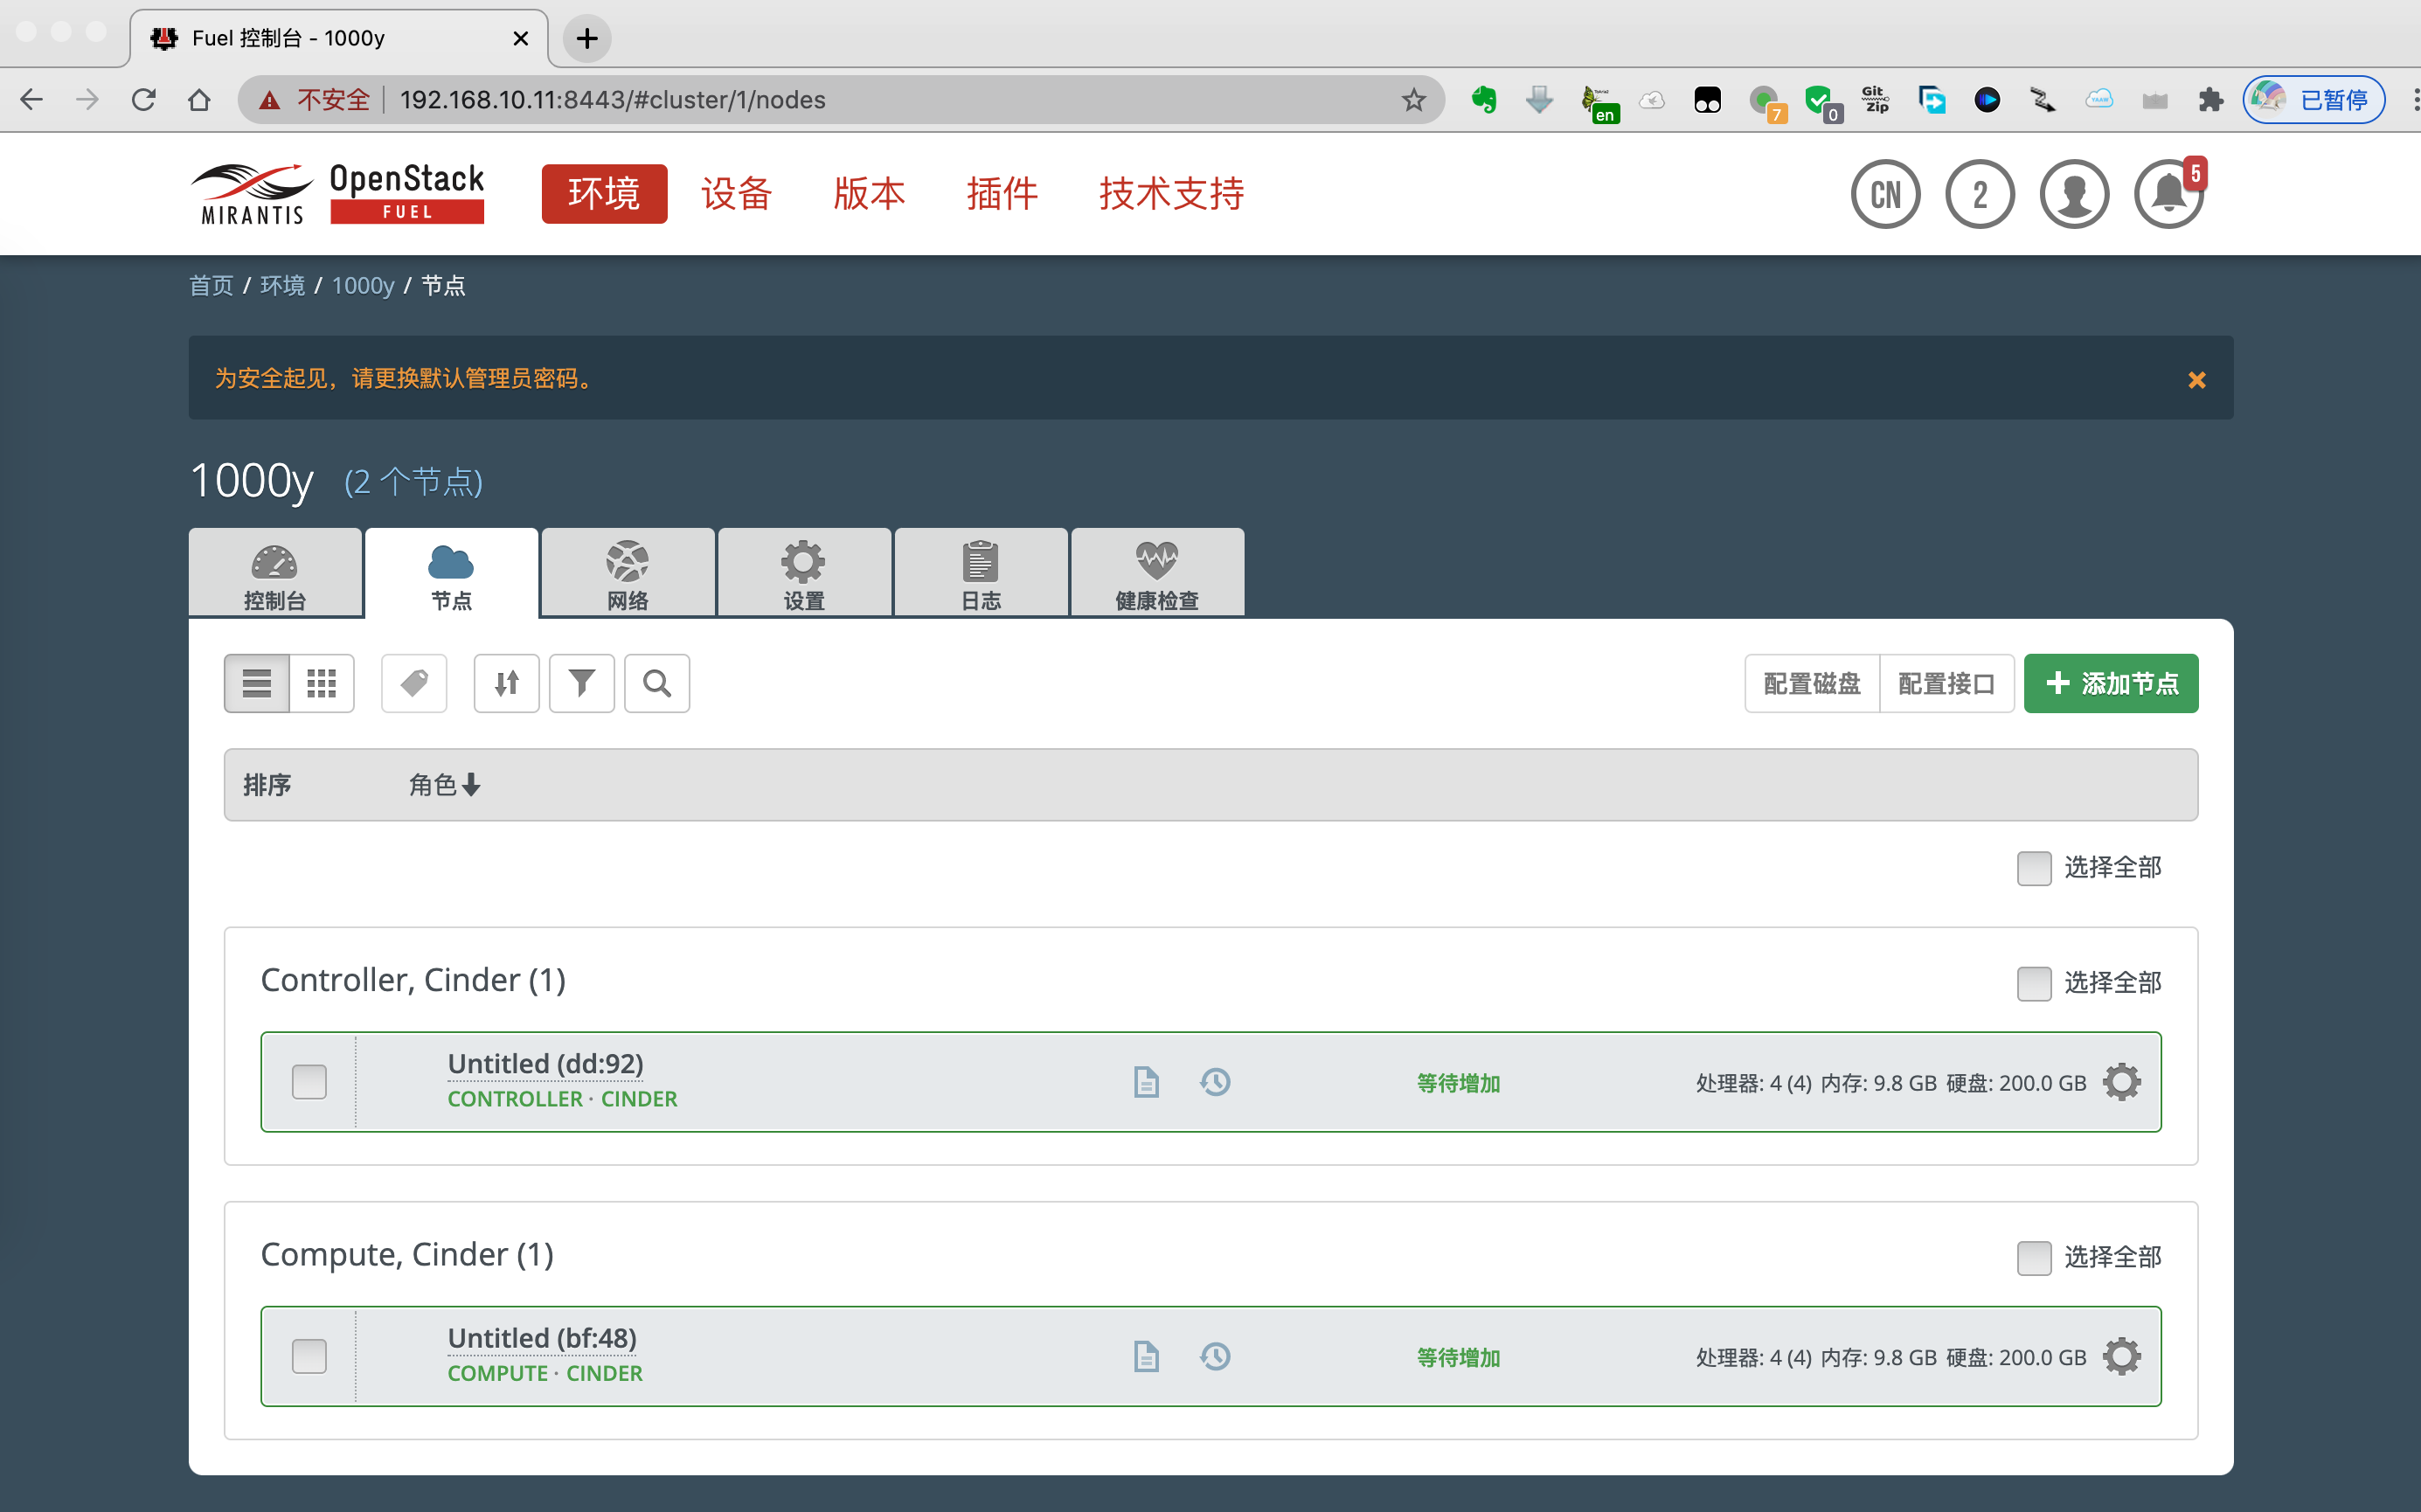Viewport: 2421px width, 1512px height.
Task: Go to 环境 breadcrumb link
Action: (283, 286)
